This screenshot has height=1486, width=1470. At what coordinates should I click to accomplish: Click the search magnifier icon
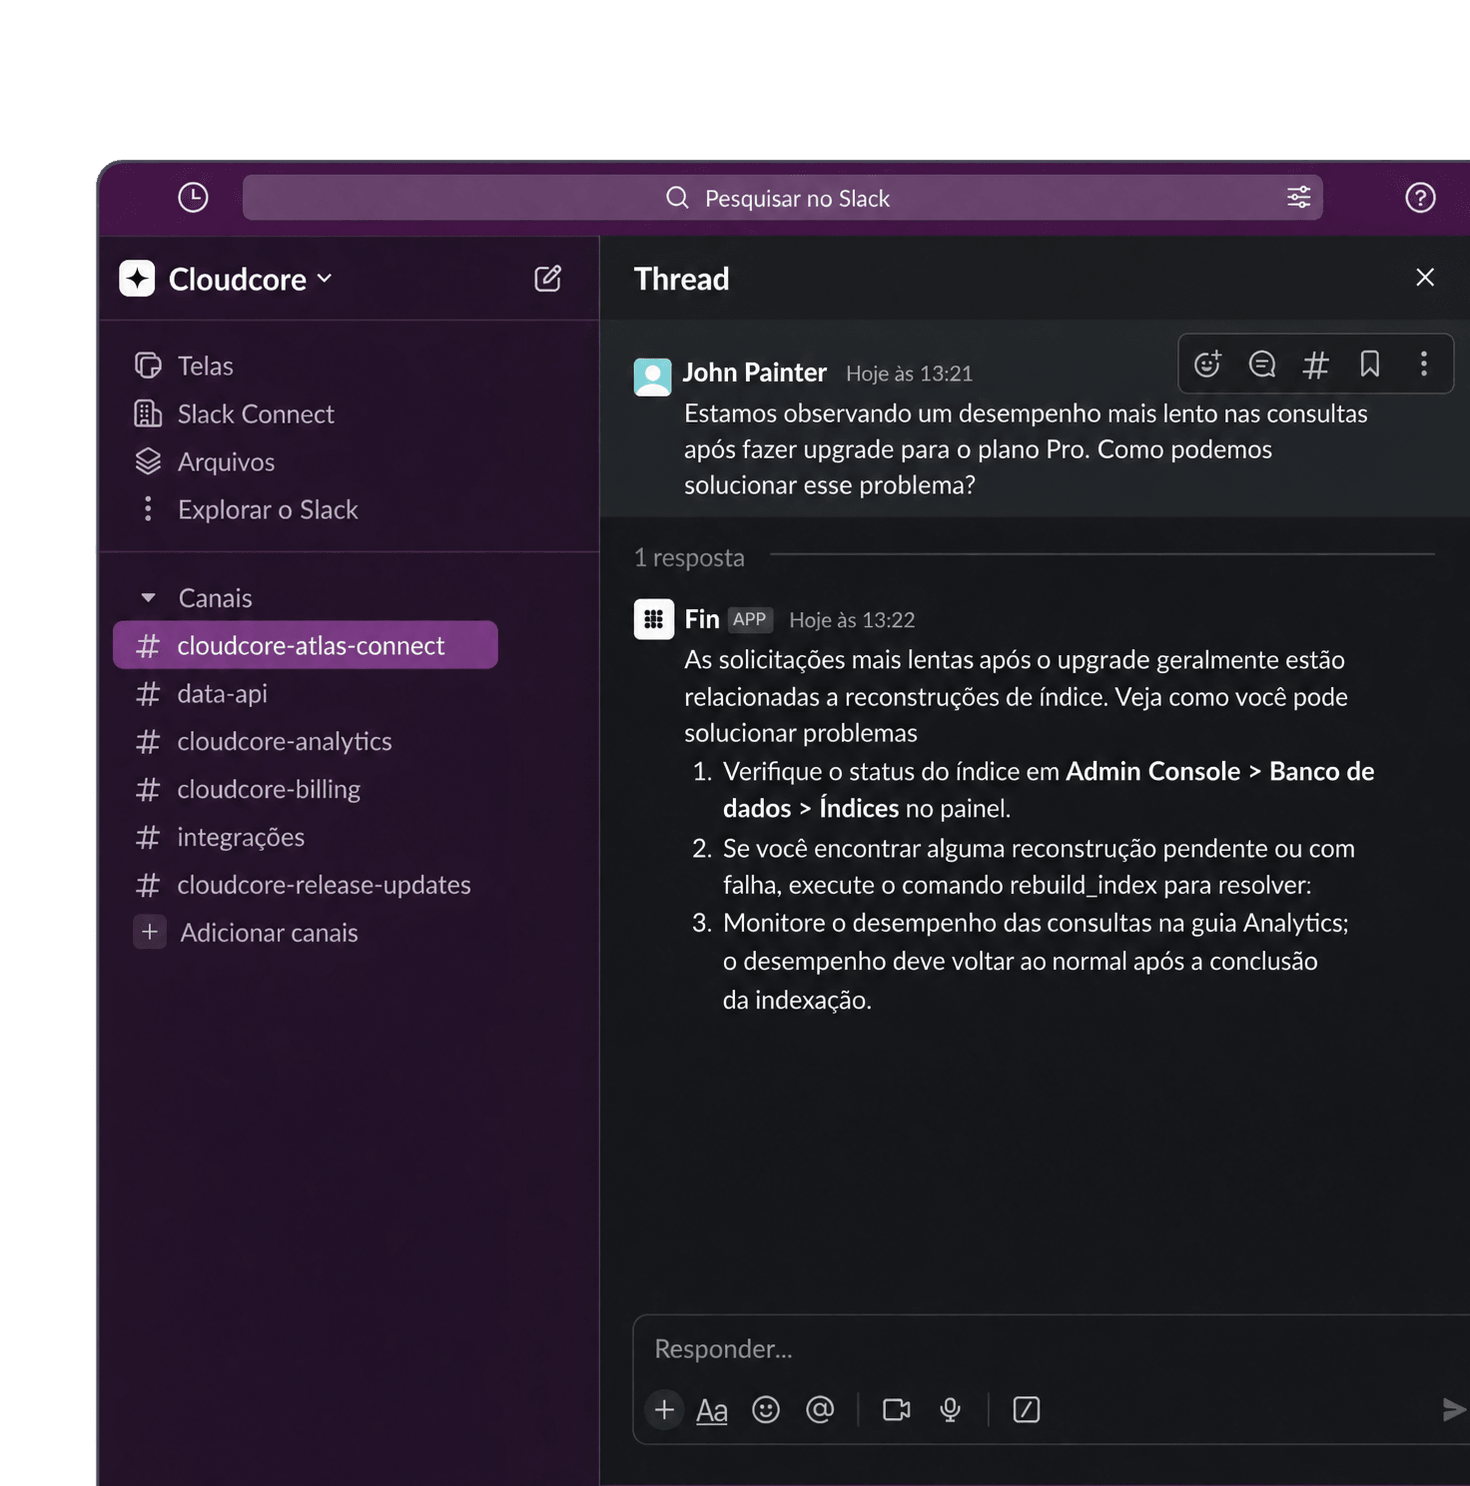tap(677, 197)
